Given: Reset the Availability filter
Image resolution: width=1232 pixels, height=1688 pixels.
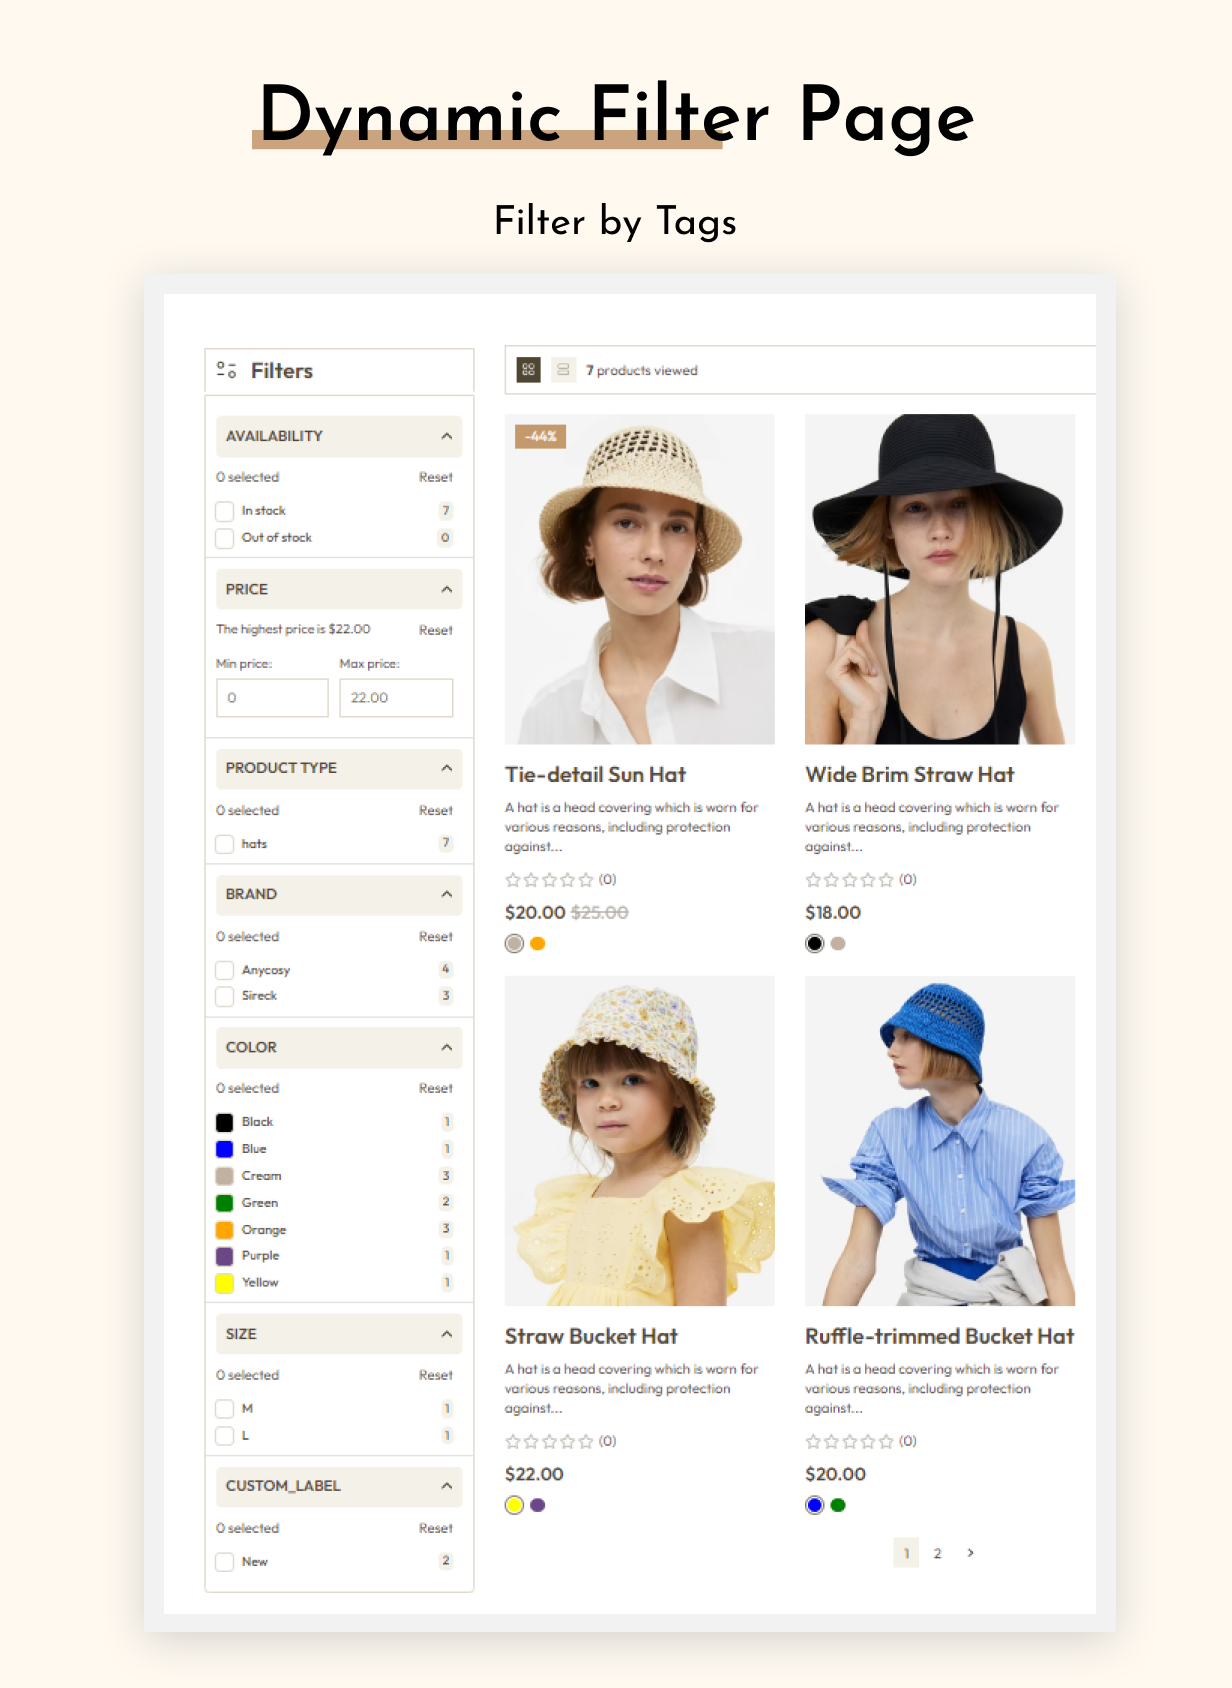Looking at the screenshot, I should (x=436, y=477).
